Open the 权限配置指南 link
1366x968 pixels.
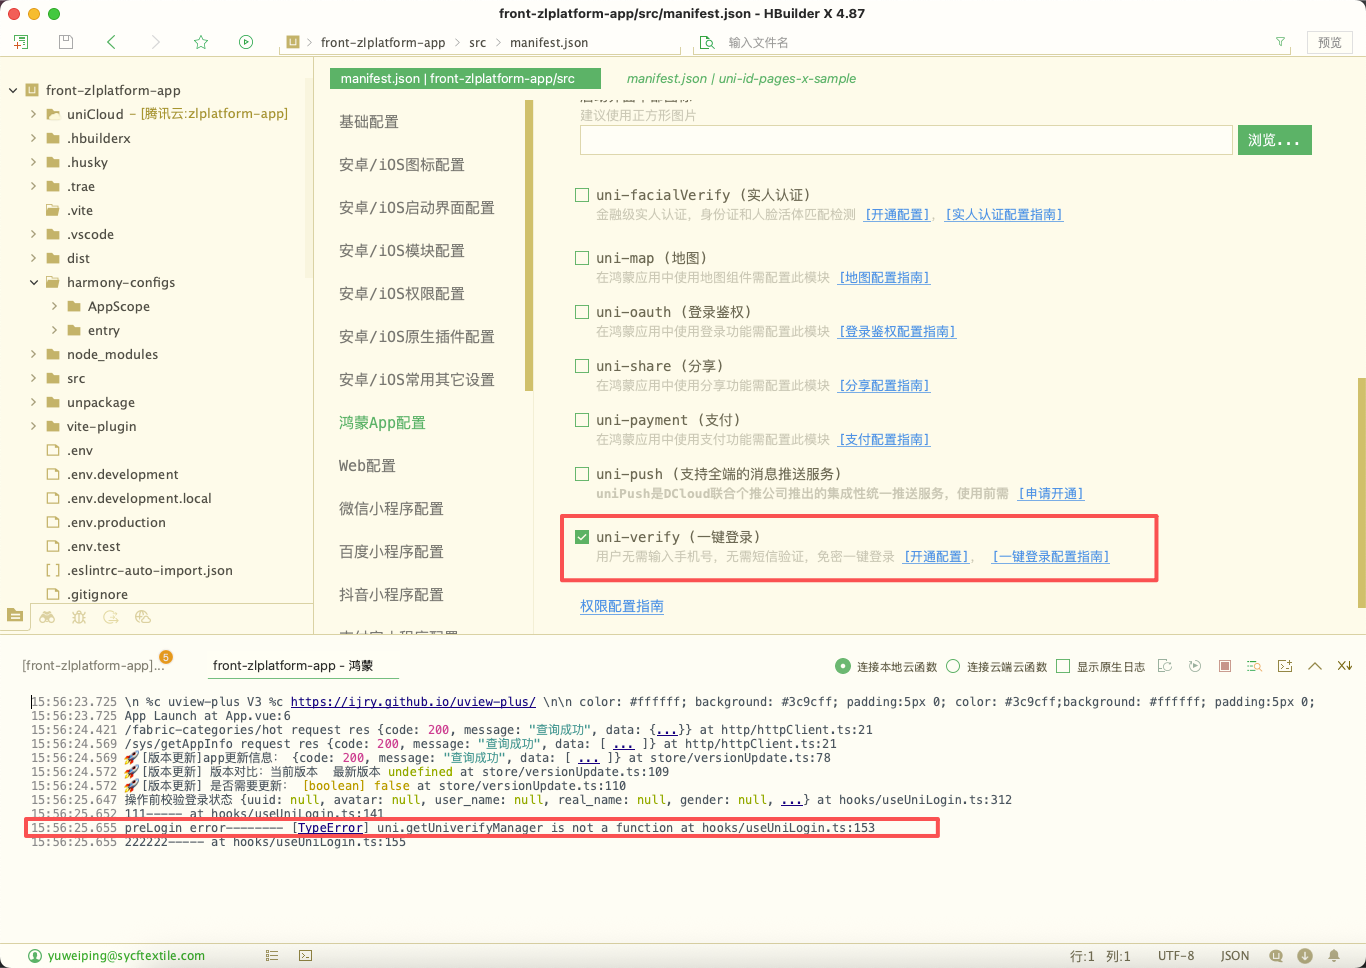[x=622, y=606]
